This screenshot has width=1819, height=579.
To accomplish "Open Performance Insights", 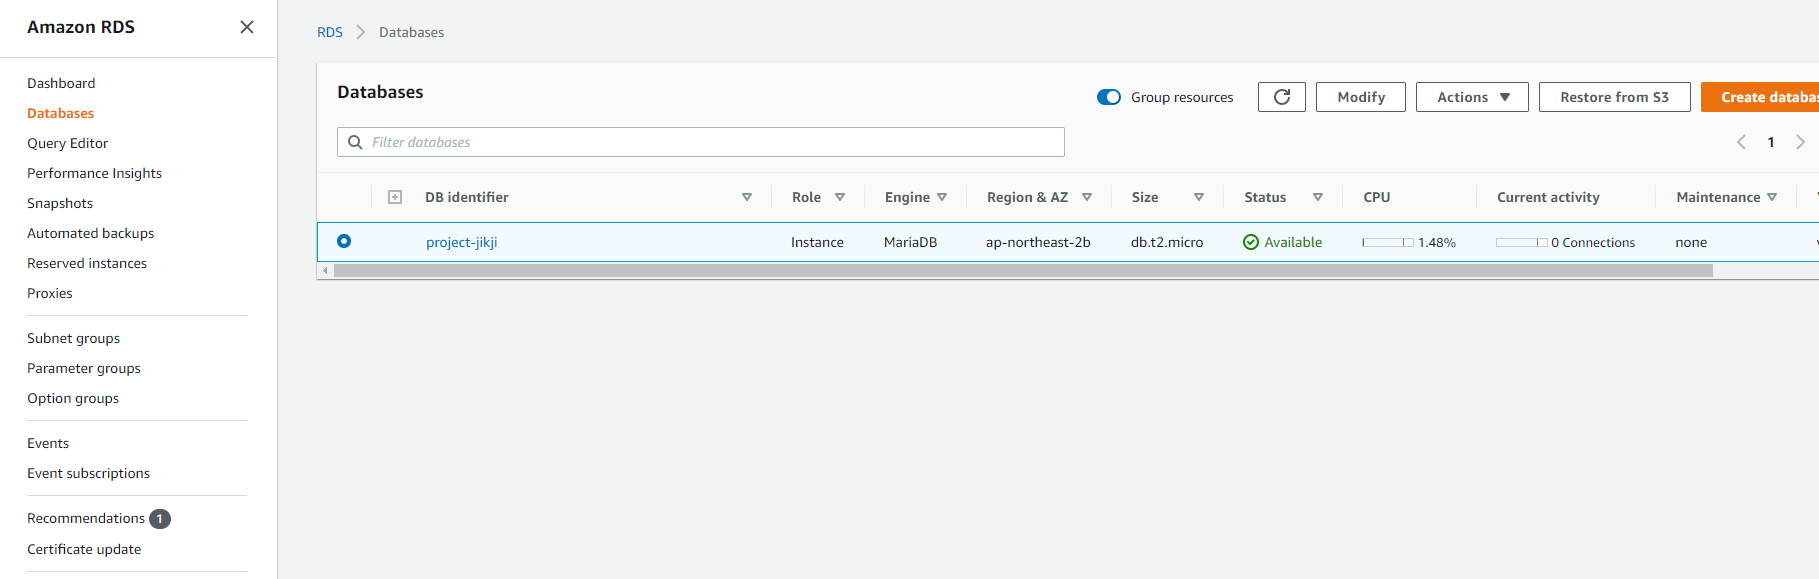I will click(x=94, y=173).
